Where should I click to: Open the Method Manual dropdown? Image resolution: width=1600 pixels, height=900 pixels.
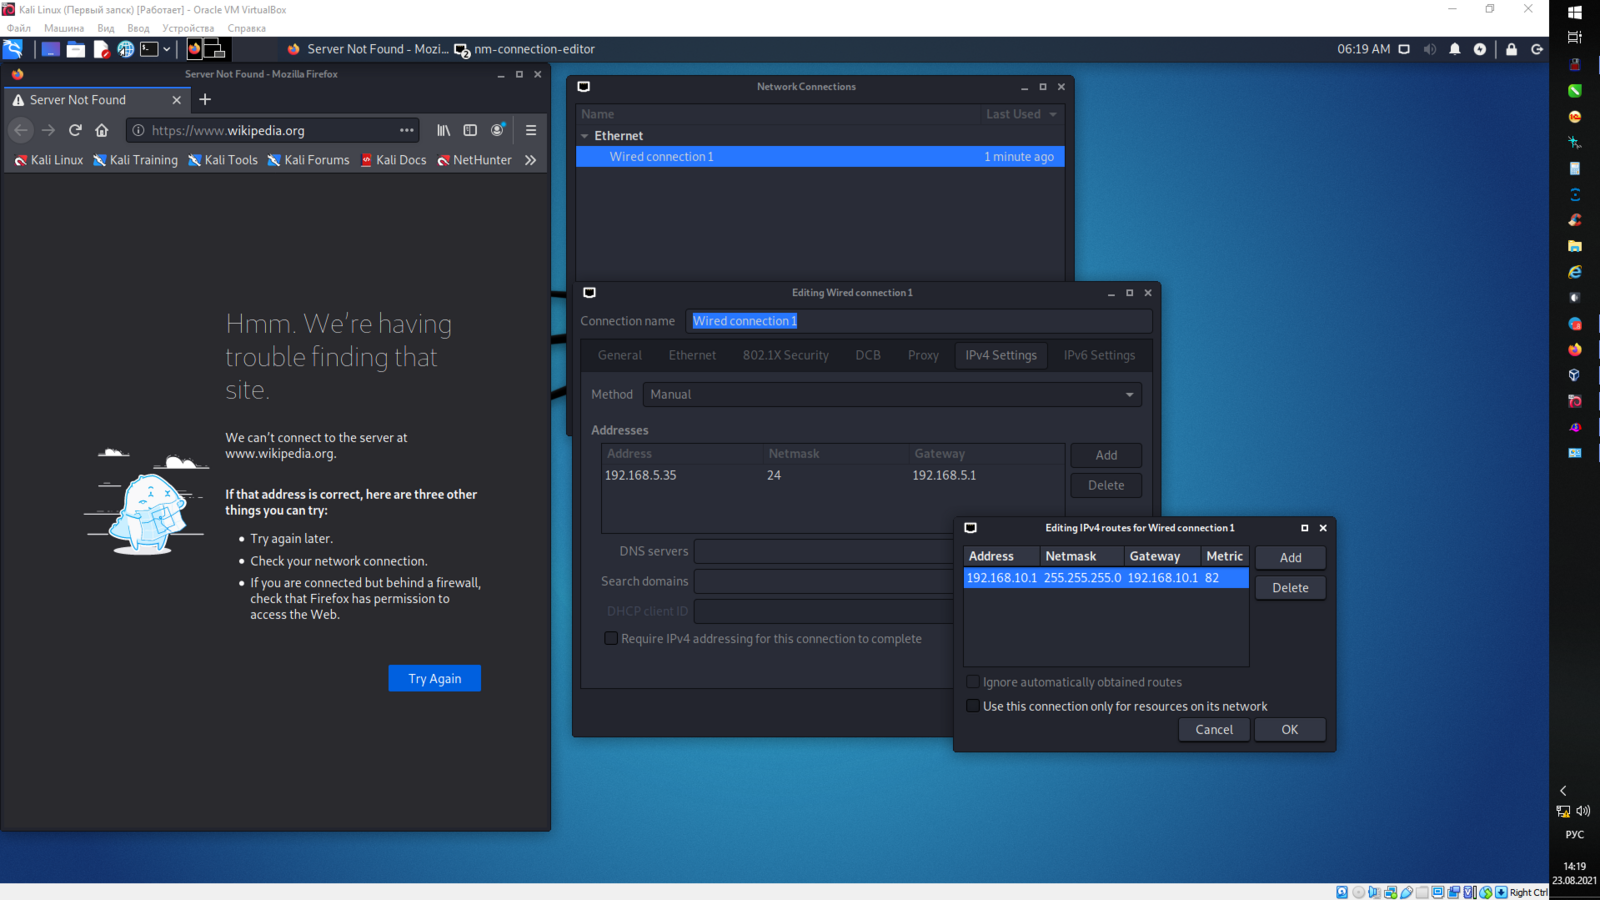click(892, 394)
